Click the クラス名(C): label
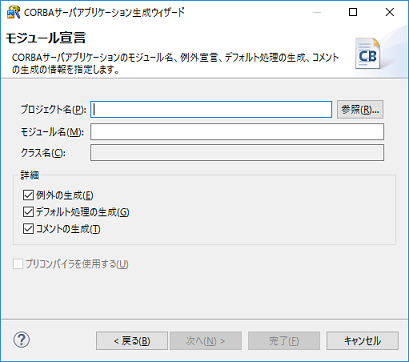The image size is (409, 362). [43, 153]
